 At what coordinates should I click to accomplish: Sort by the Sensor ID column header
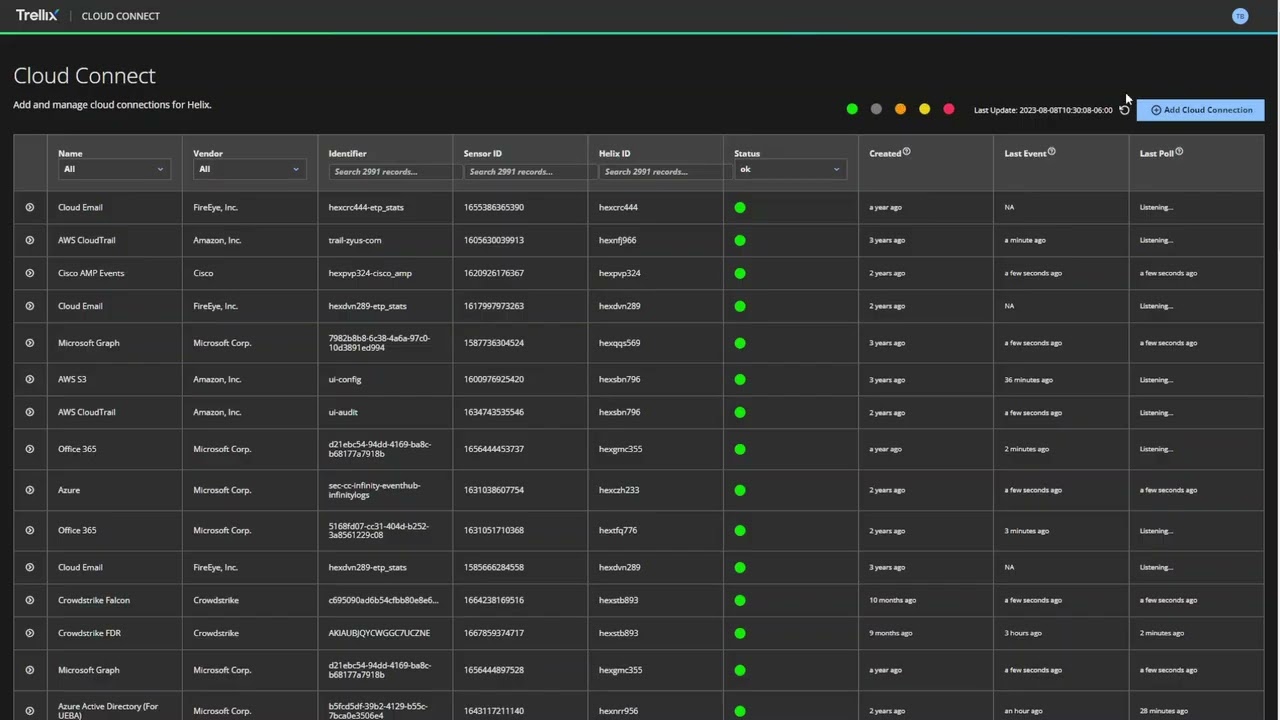coord(483,153)
